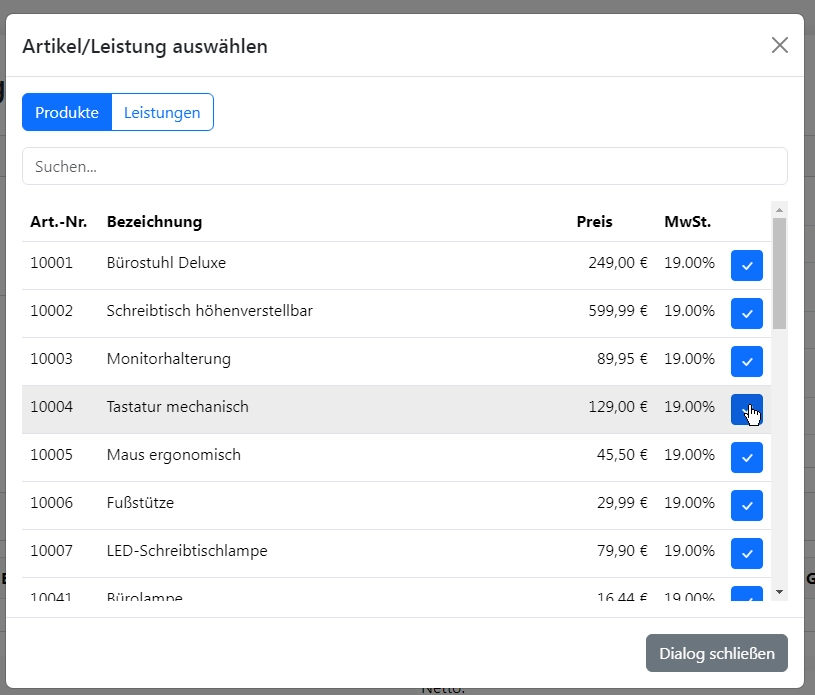Image resolution: width=815 pixels, height=695 pixels.
Task: Add LED-Schreibtischlampe with checkmark button
Action: (746, 553)
